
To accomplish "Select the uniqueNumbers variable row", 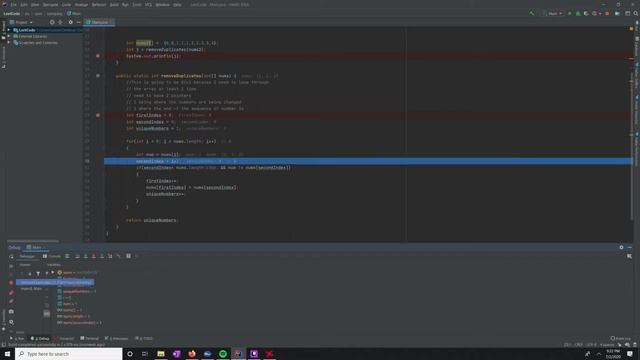I will [78, 291].
